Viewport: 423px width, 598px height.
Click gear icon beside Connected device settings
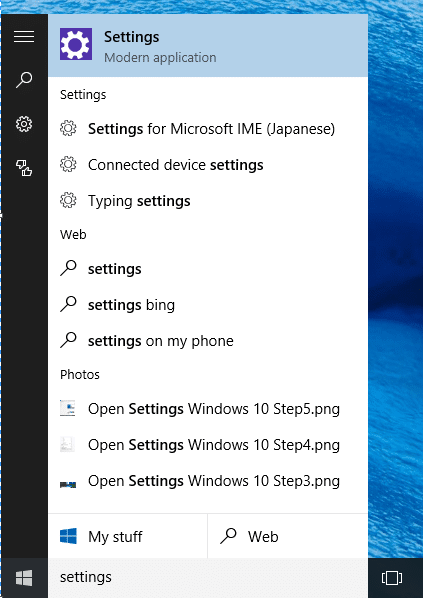pos(68,165)
